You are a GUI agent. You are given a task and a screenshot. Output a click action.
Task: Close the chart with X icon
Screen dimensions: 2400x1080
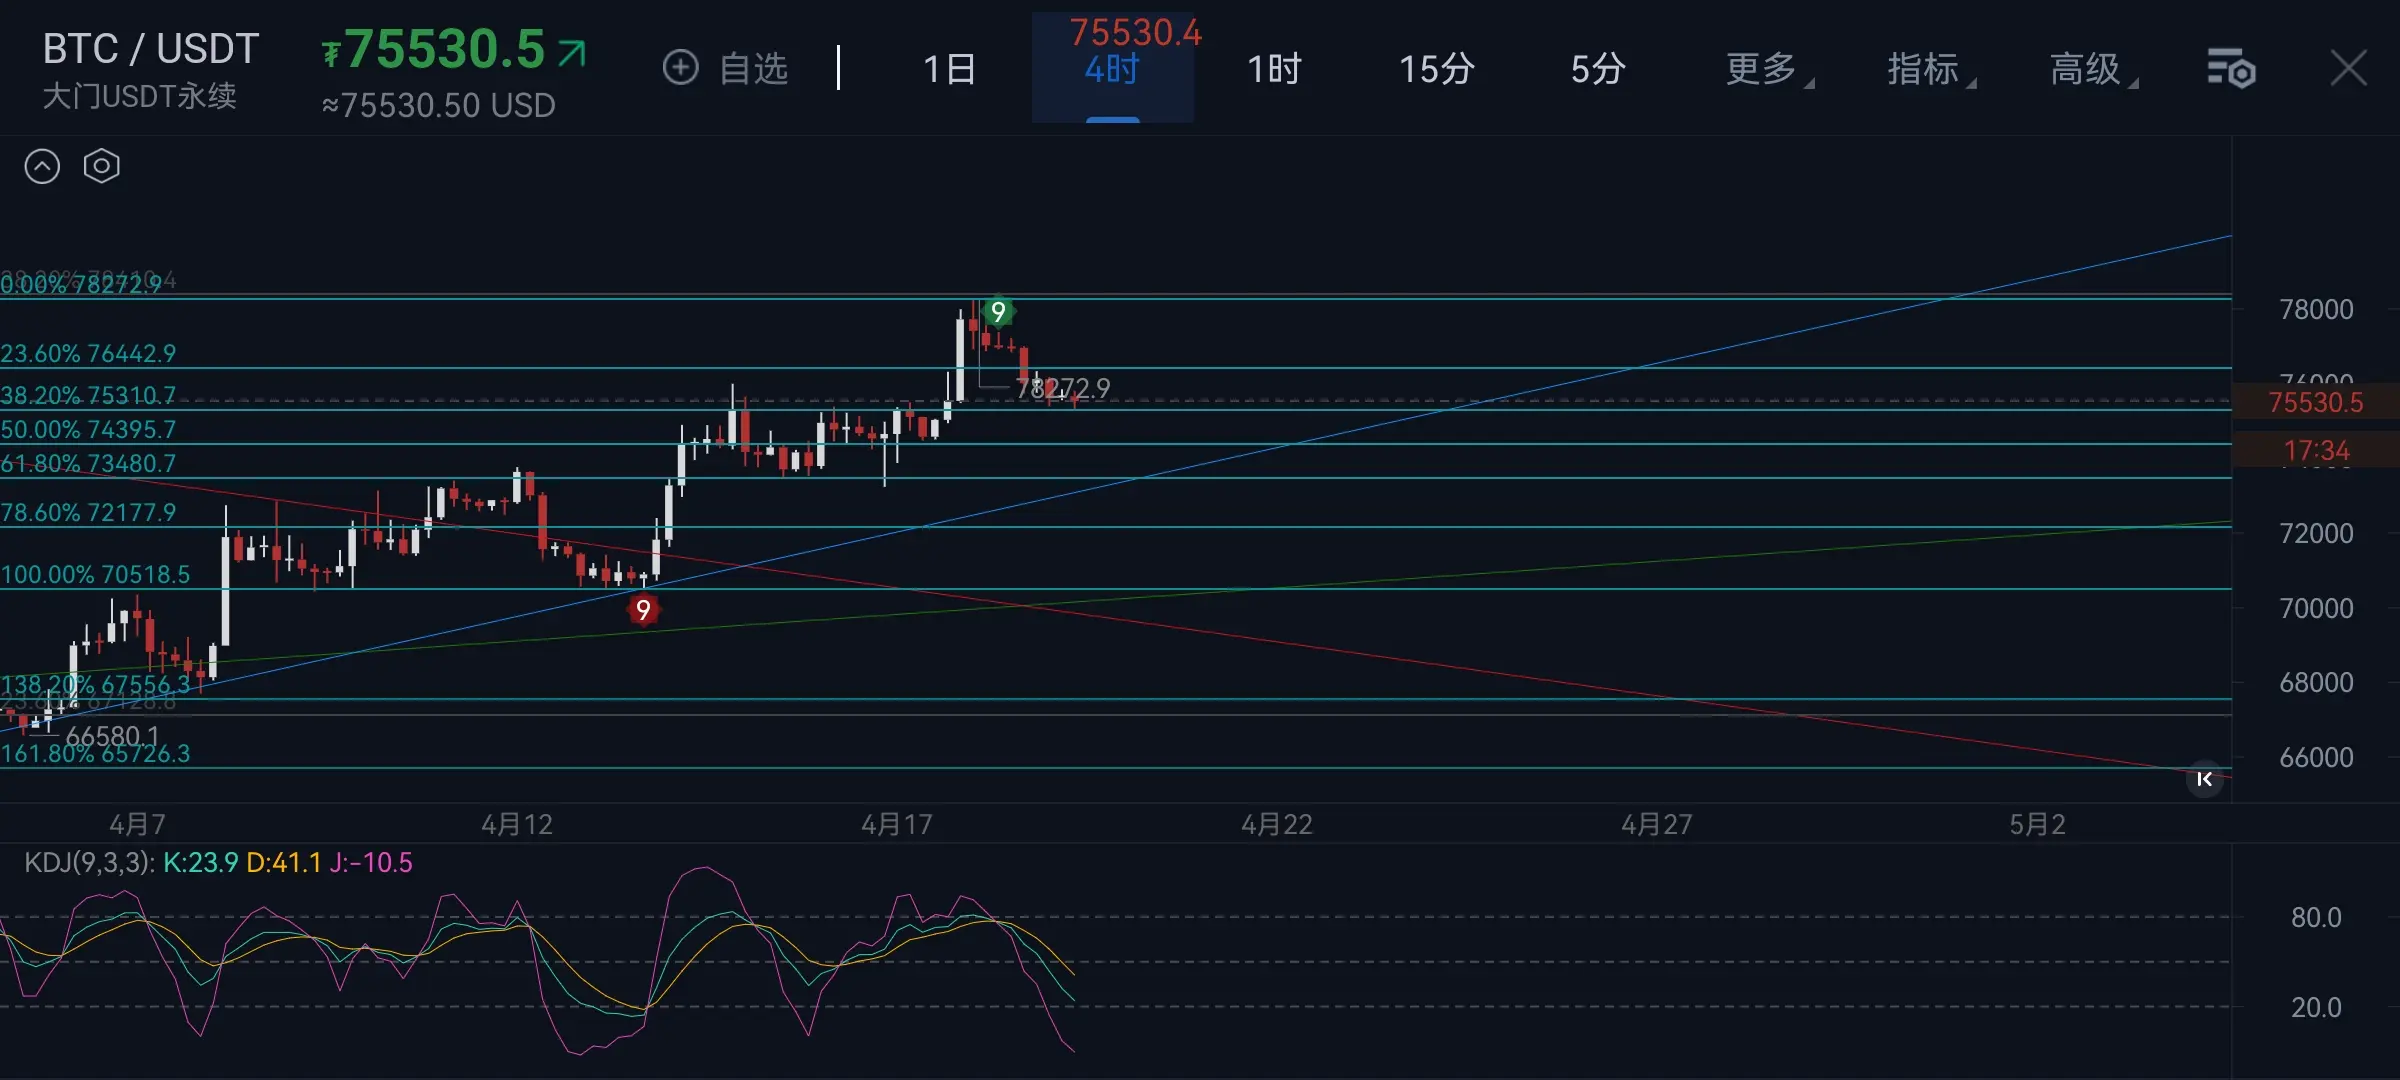coord(2348,68)
